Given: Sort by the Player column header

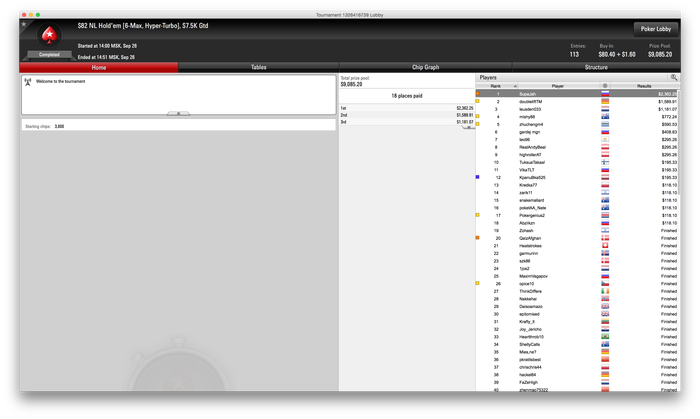Looking at the screenshot, I should [558, 86].
